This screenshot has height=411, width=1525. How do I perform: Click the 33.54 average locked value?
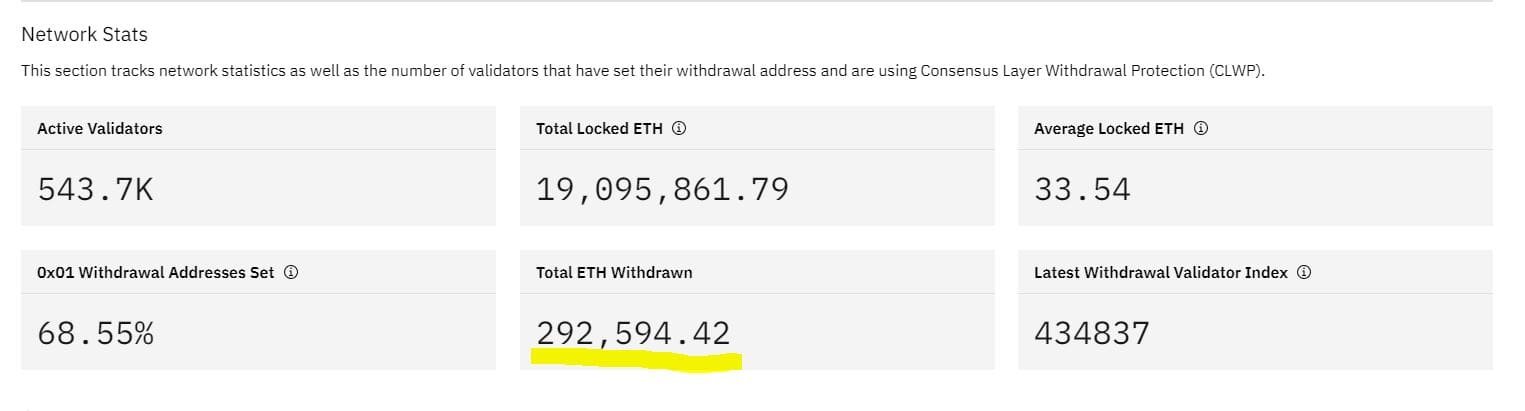point(1082,189)
